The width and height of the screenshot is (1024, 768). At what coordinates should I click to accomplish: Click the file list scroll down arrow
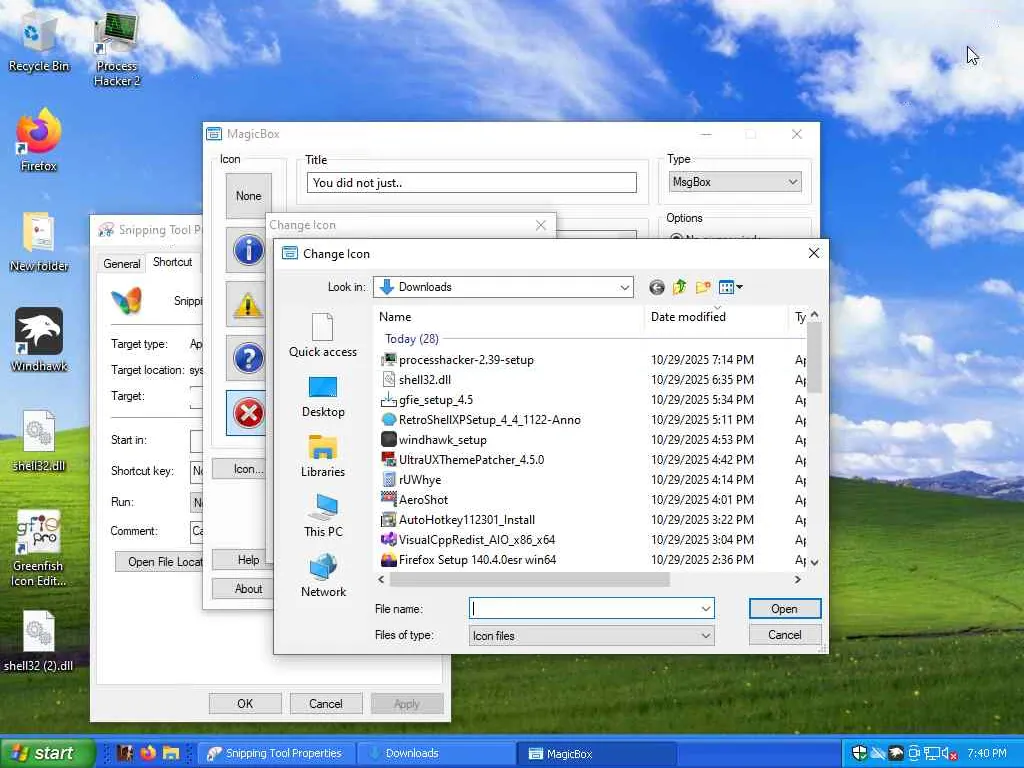tap(814, 562)
